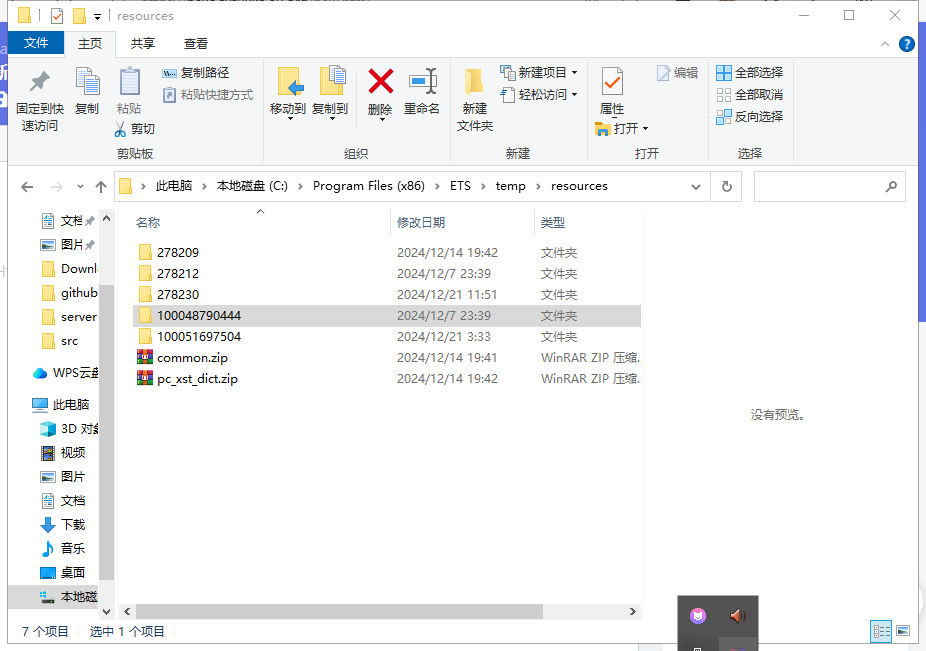Click the 重命名 rename icon
The image size is (926, 651).
[422, 81]
